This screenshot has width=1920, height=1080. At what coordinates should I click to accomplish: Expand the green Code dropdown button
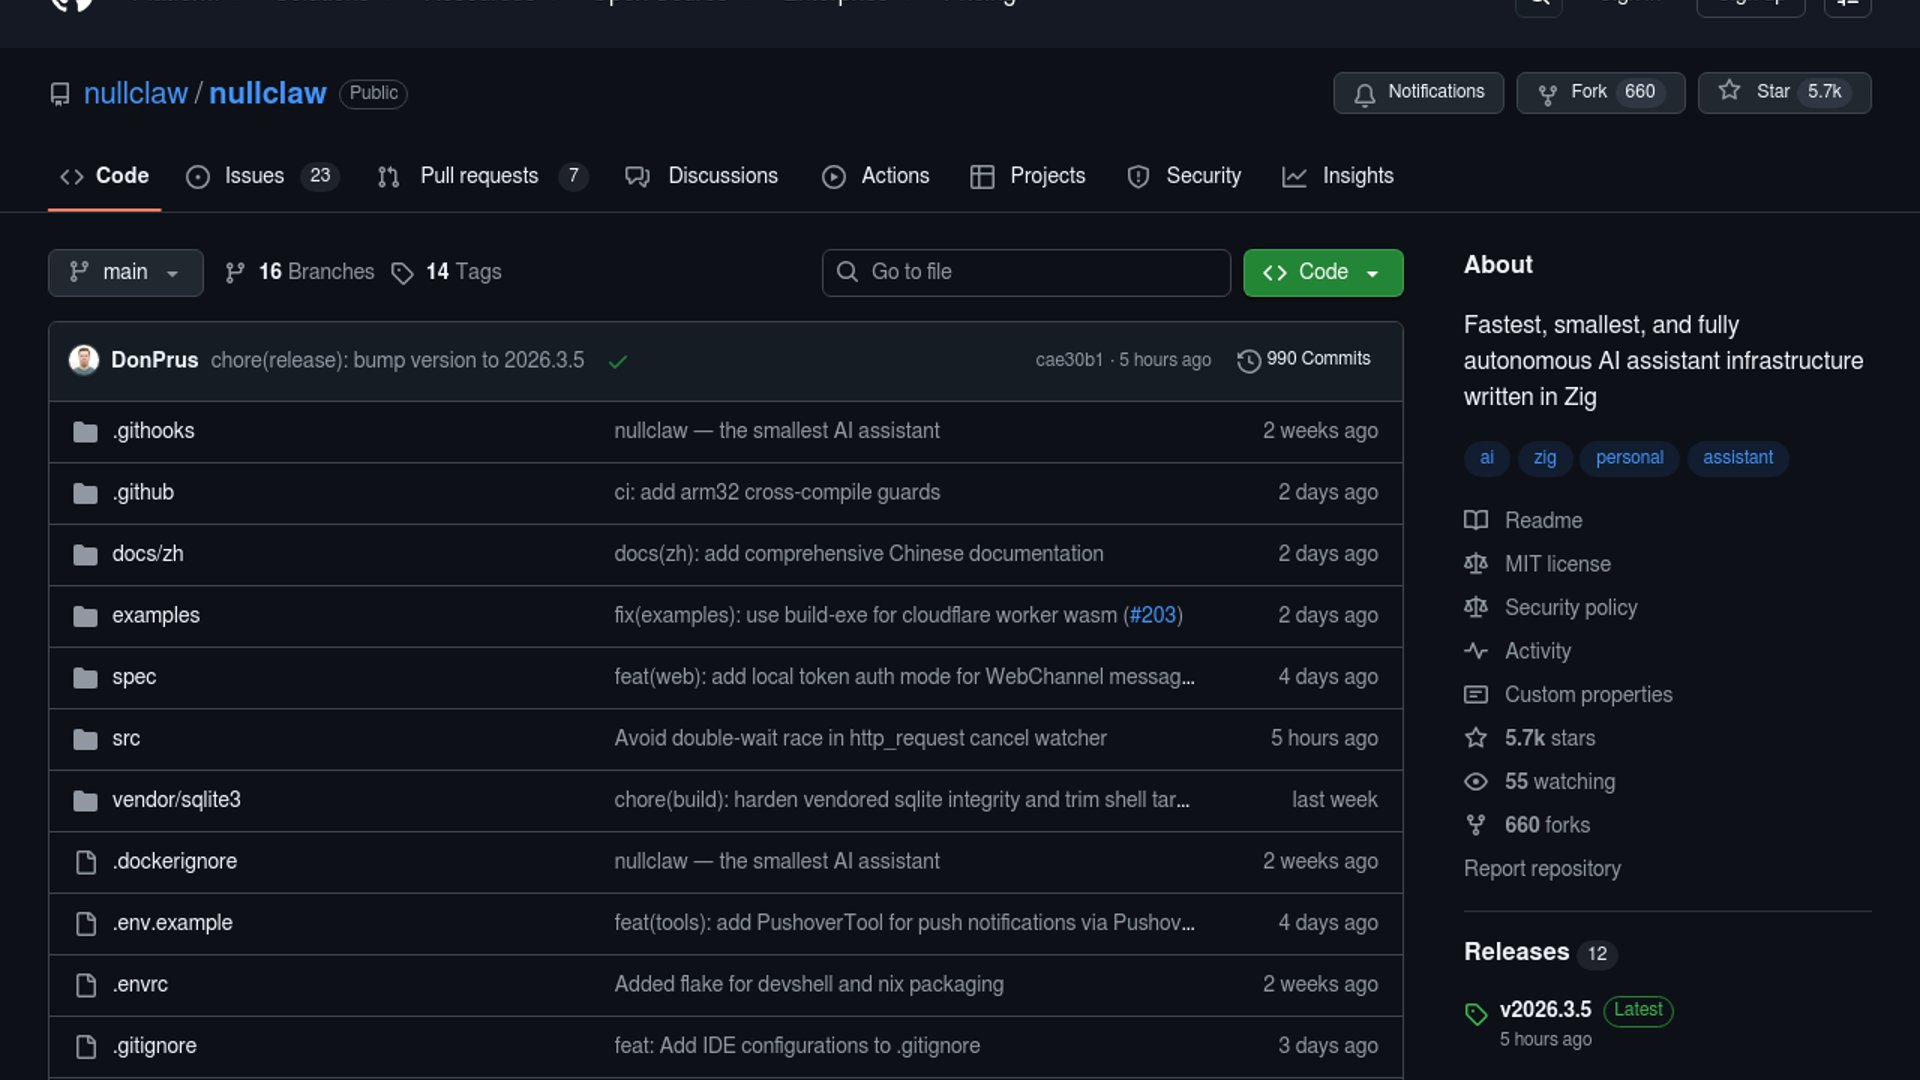(x=1322, y=272)
